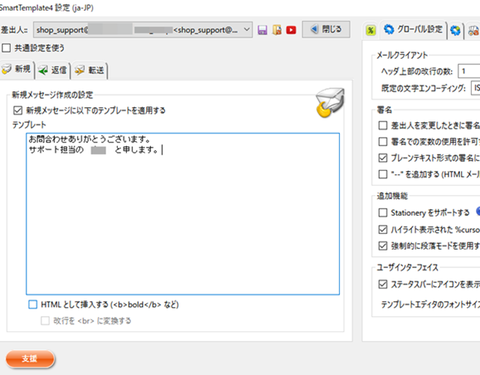
Task: Open the red YouTube video icon
Action: click(291, 30)
